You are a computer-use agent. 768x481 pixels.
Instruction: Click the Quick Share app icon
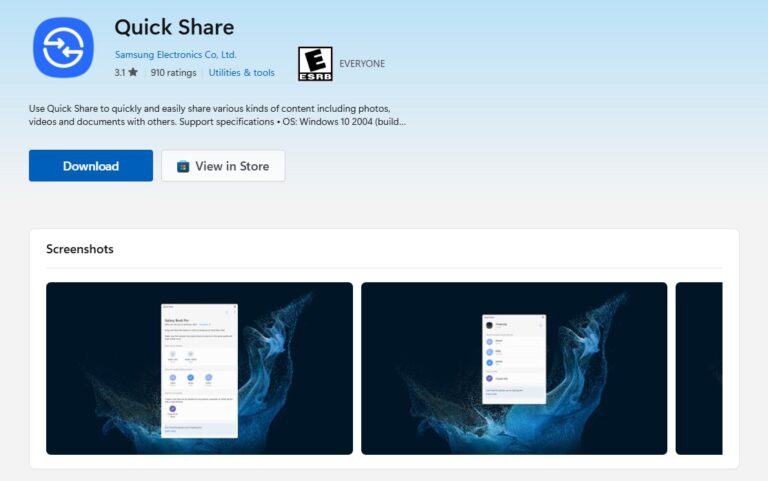click(63, 48)
